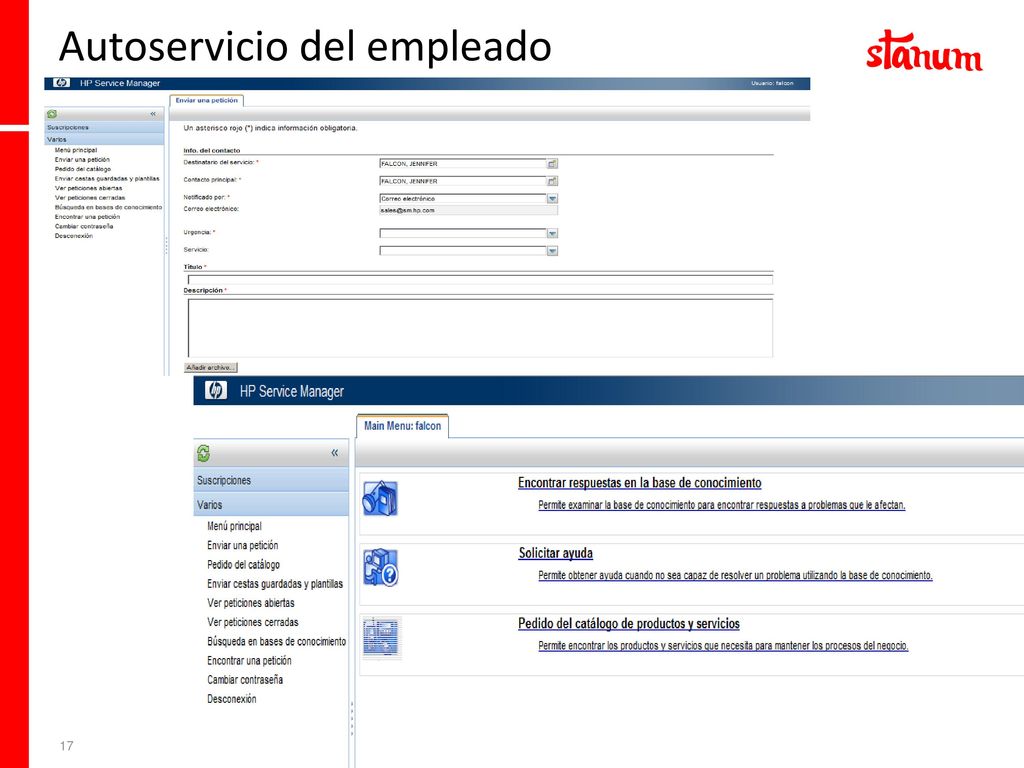Click Desconexión in lower sidebar
The image size is (1024, 768).
pyautogui.click(x=232, y=699)
